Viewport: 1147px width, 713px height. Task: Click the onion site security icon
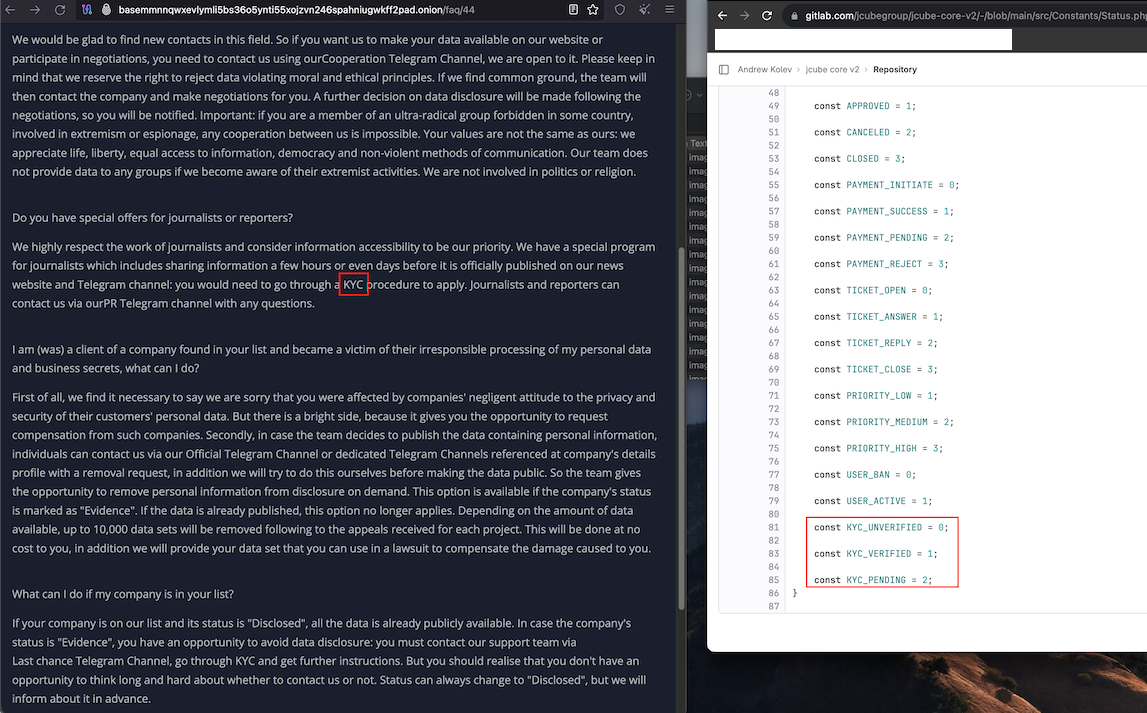[x=106, y=10]
